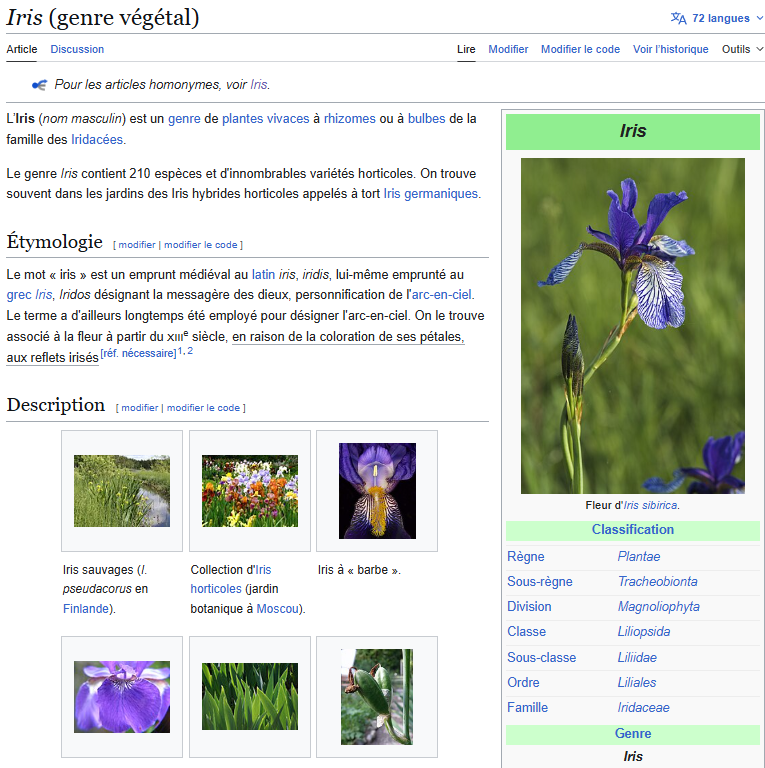Switch to the Discussion tab
Image resolution: width=765 pixels, height=768 pixels.
point(77,49)
